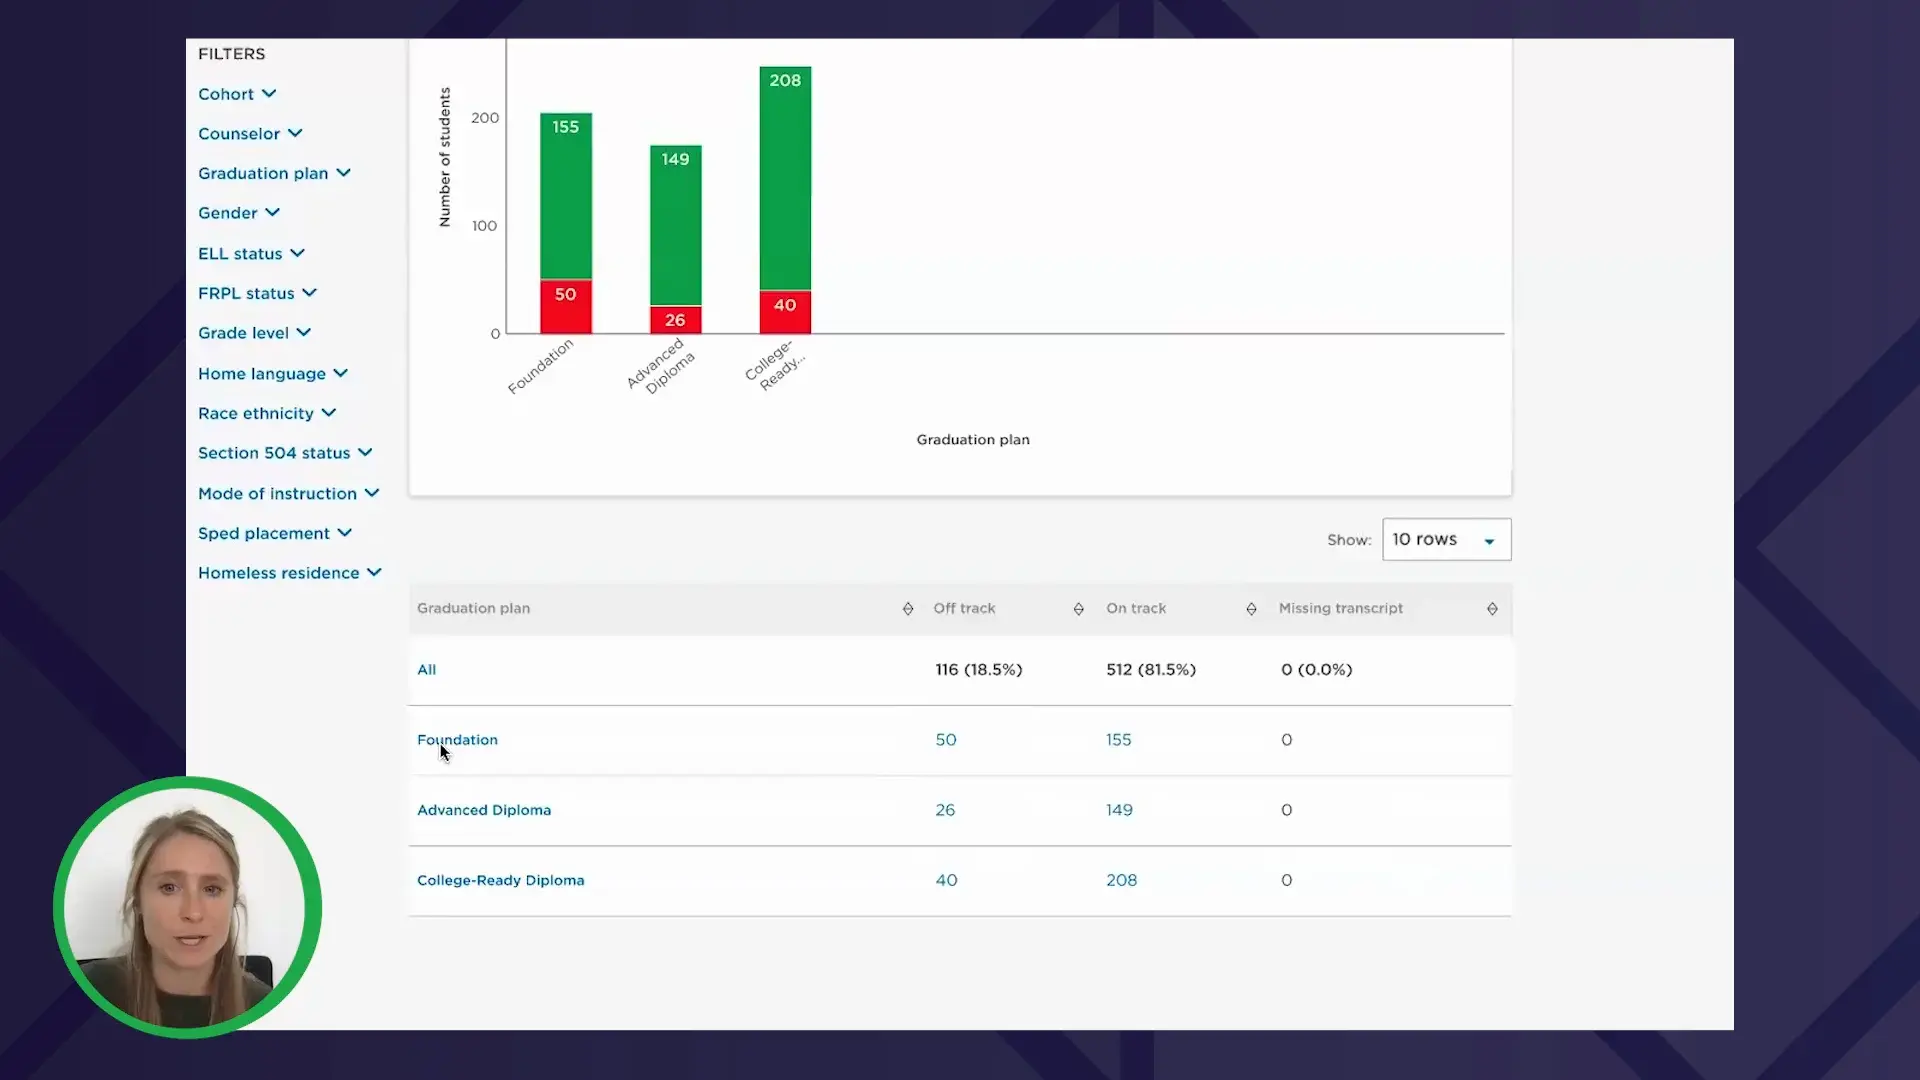This screenshot has height=1080, width=1920.
Task: Open the Mode of instruction filter
Action: [x=289, y=494]
